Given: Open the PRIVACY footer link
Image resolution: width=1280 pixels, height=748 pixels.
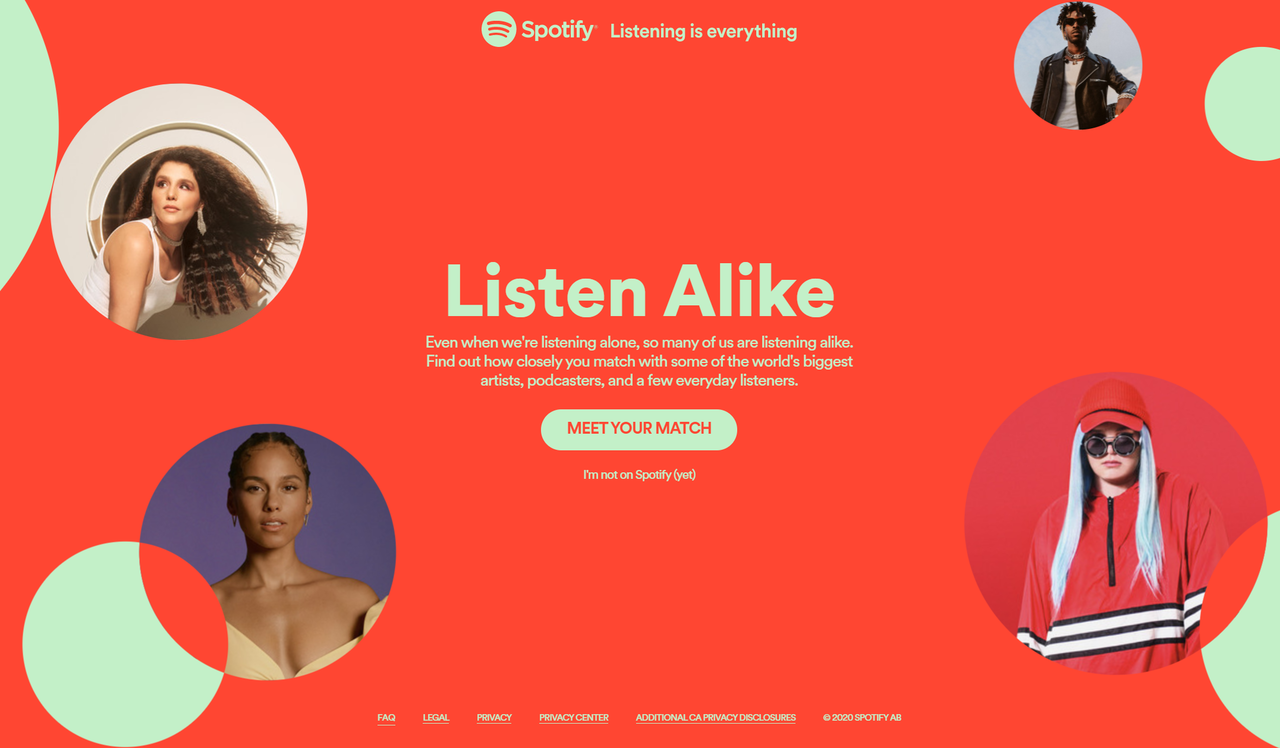Looking at the screenshot, I should [x=494, y=718].
